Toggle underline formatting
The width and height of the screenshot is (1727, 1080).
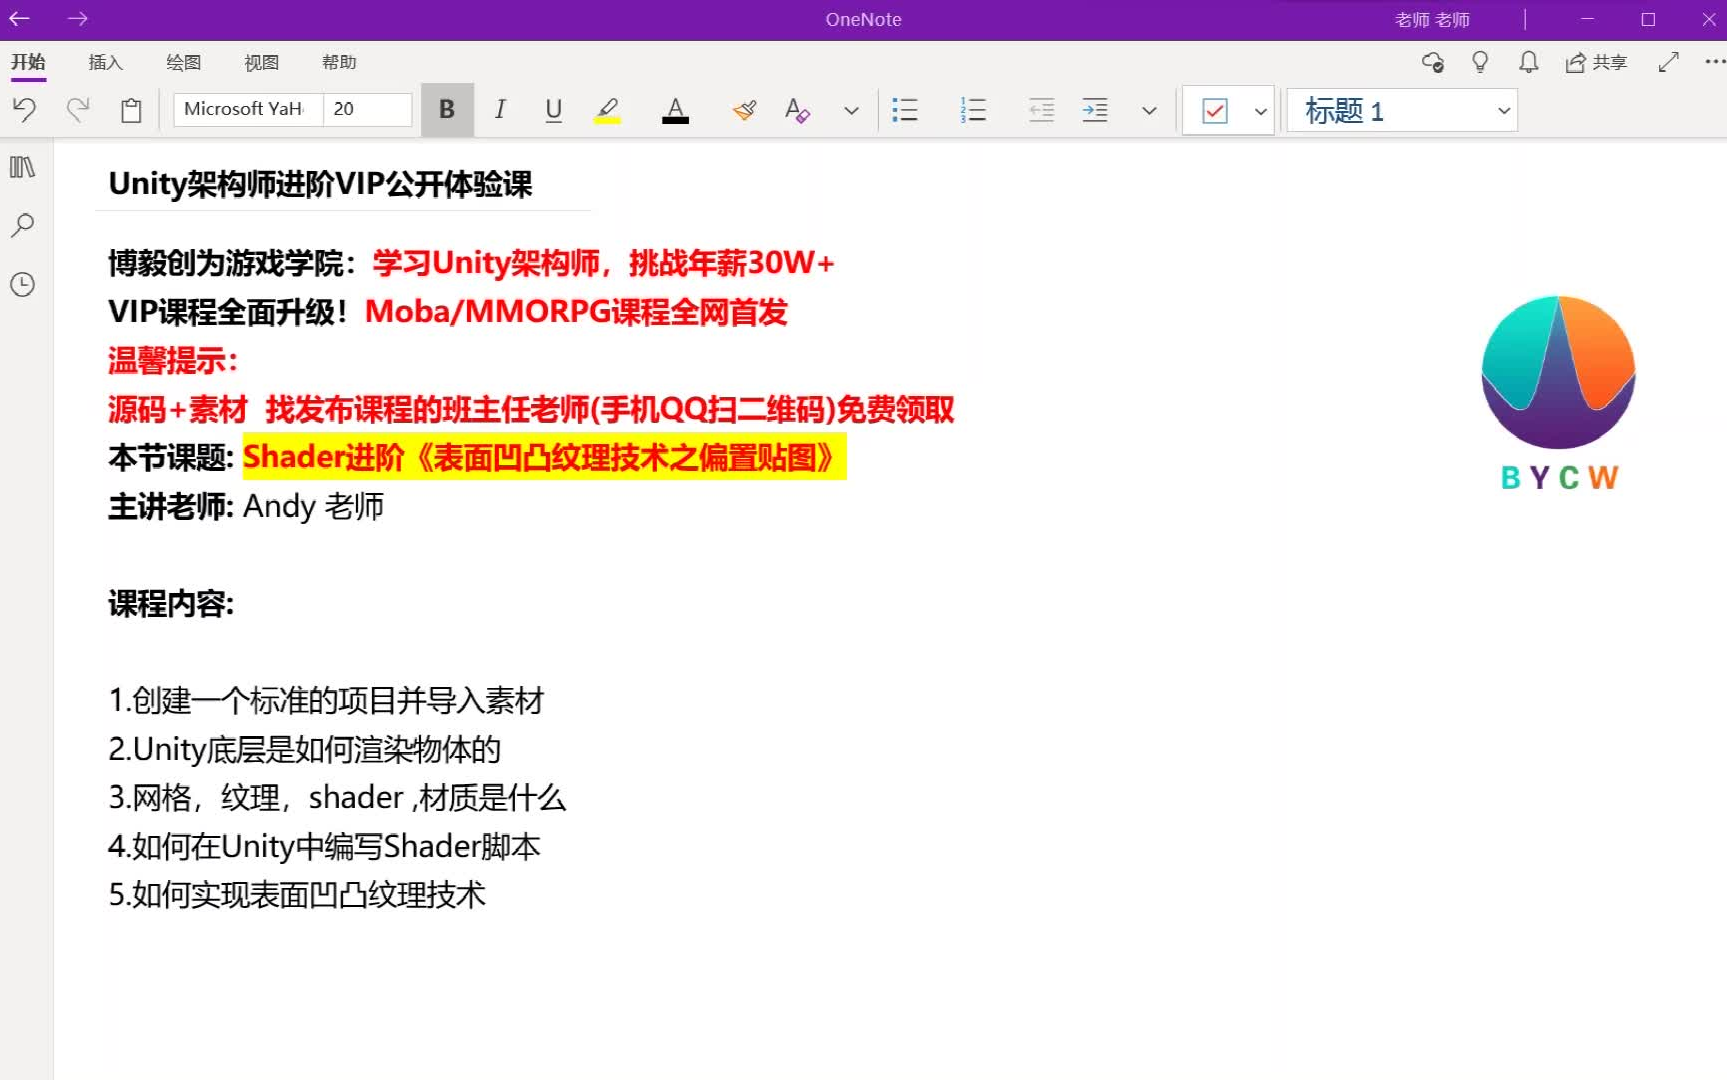554,110
